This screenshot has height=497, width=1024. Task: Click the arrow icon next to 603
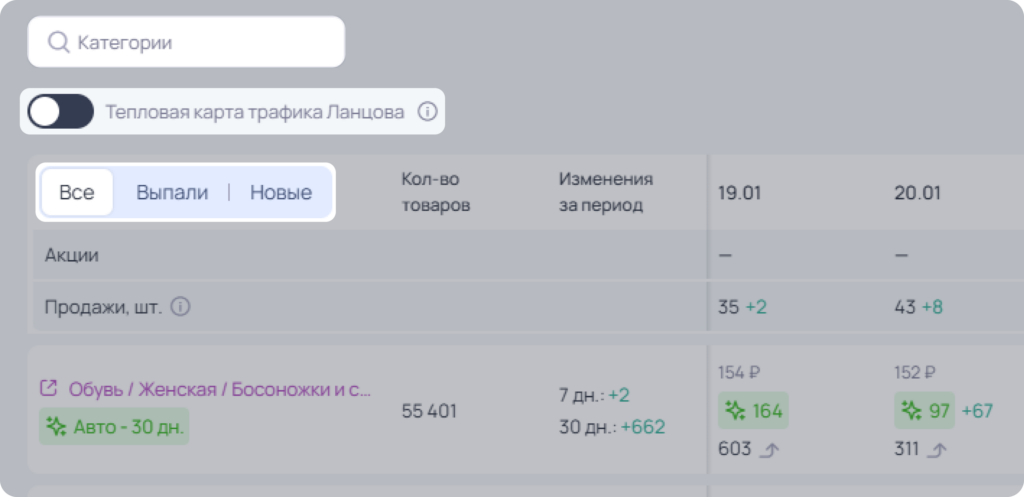770,449
